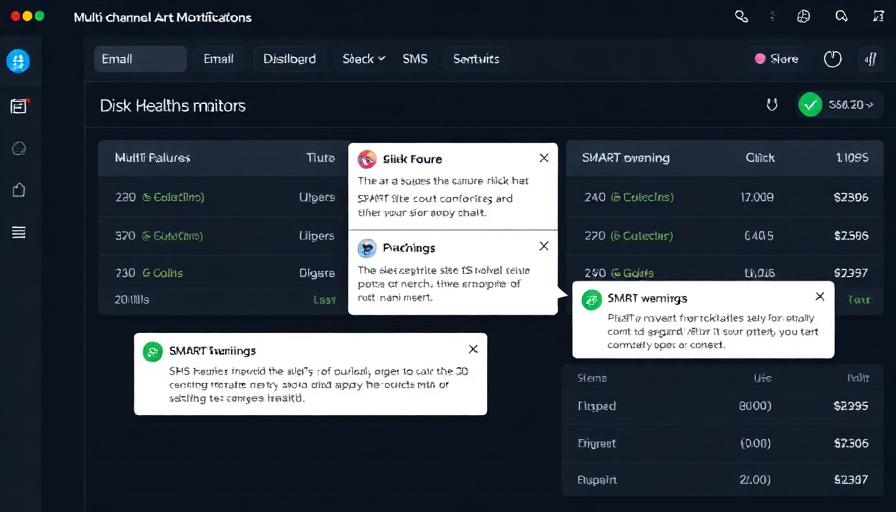Click the vertical dots icon in title bar

[773, 17]
